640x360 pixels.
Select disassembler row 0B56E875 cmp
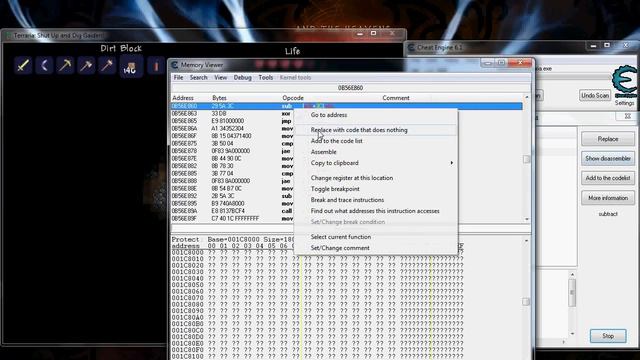232,144
